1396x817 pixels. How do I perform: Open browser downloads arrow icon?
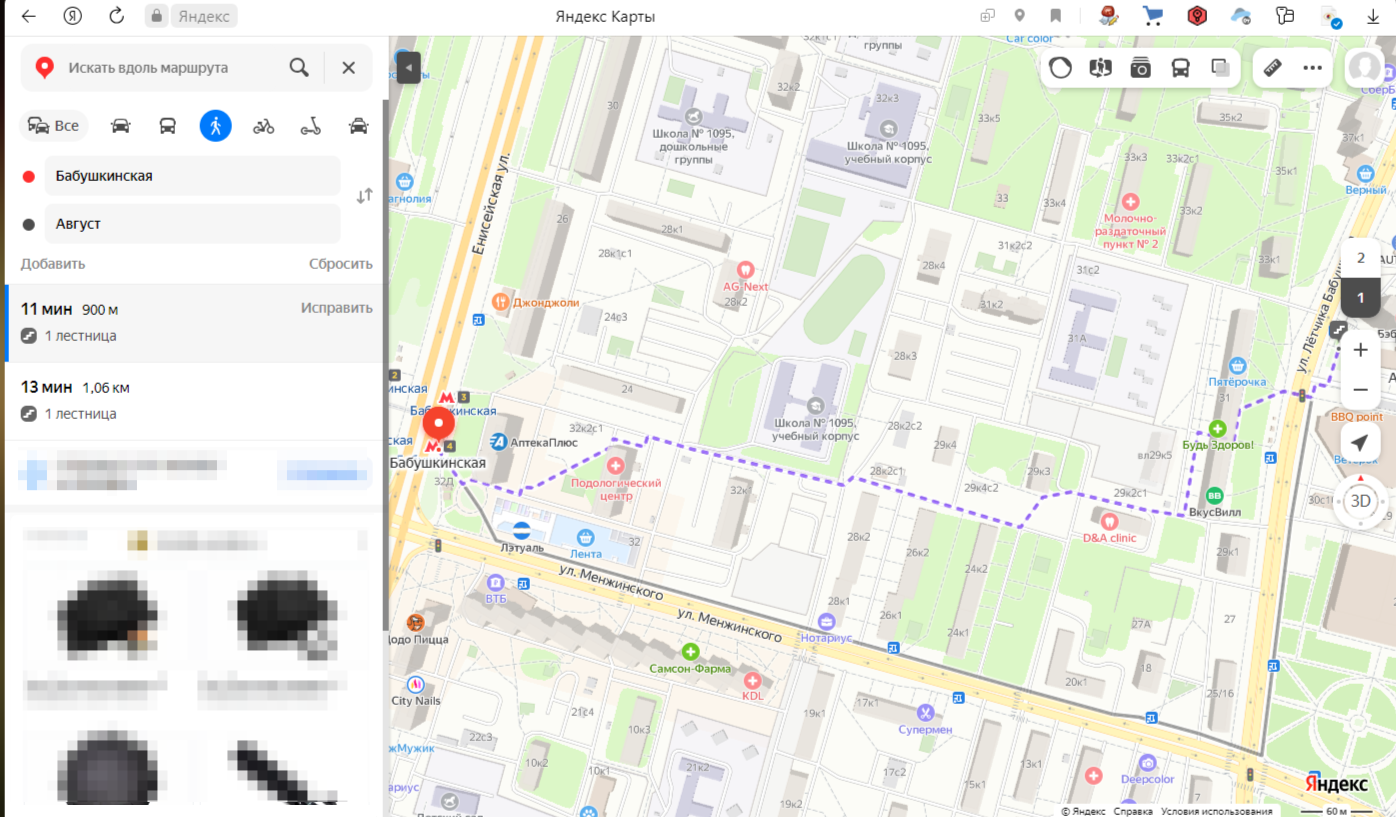[1373, 16]
